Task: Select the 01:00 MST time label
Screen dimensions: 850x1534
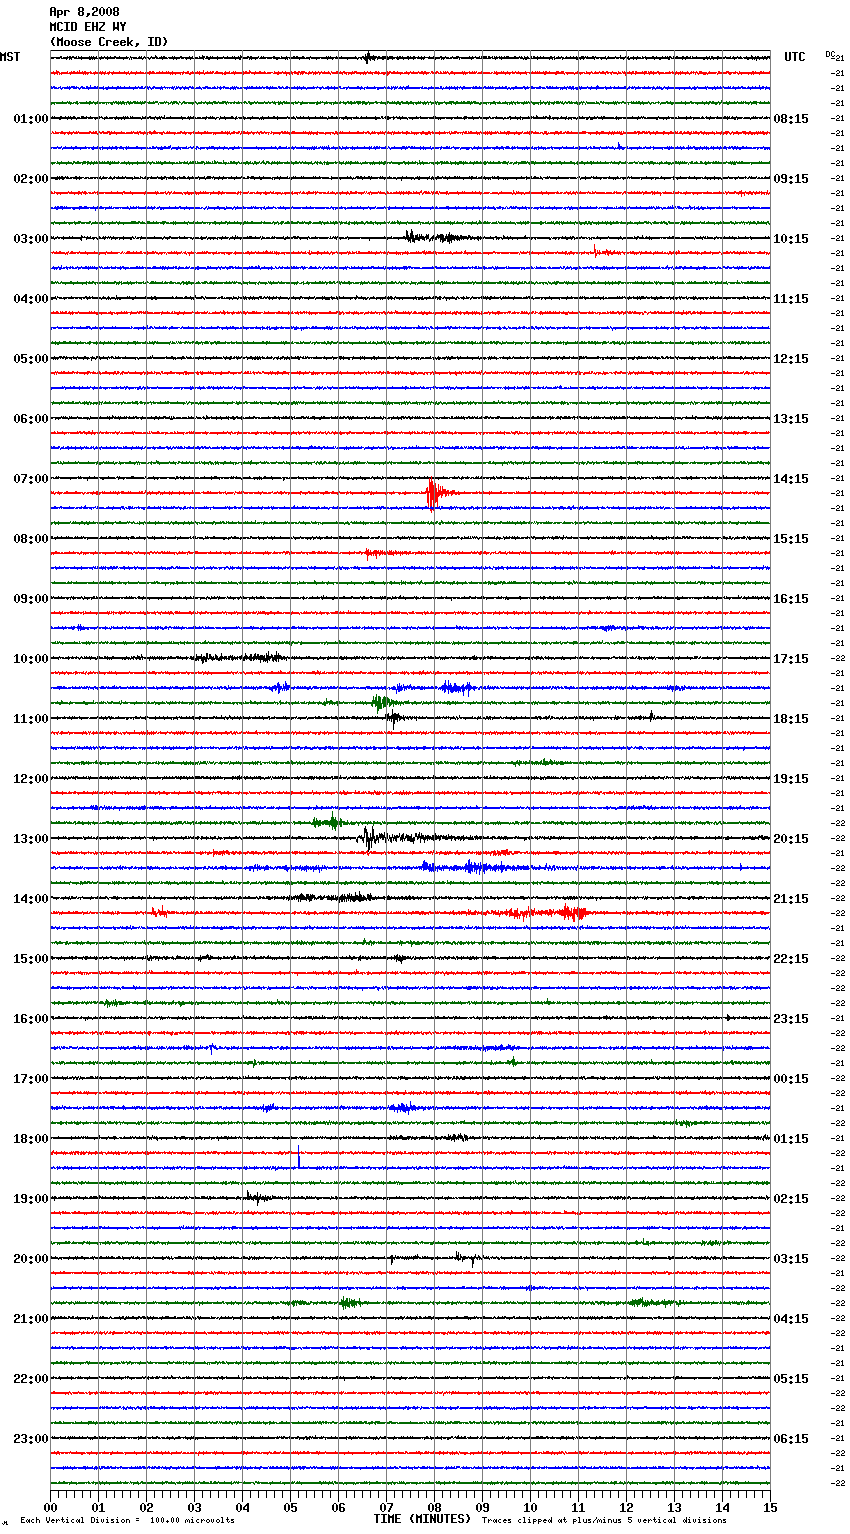Action: 31,119
